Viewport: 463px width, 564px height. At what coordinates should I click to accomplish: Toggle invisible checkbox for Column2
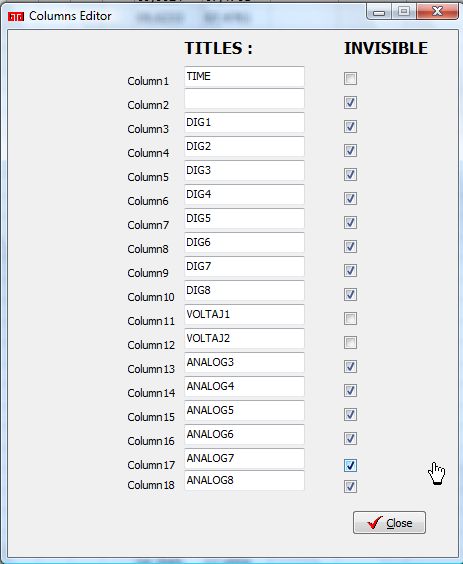tap(350, 103)
